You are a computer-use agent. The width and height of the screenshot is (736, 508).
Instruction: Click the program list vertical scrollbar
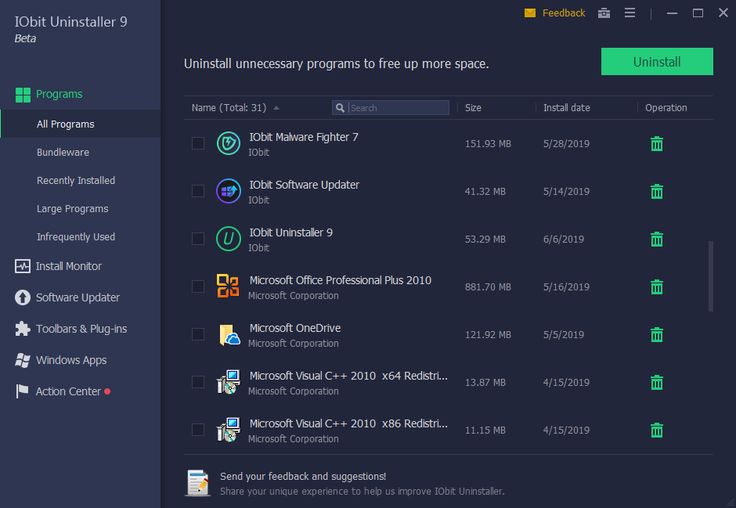[x=711, y=276]
